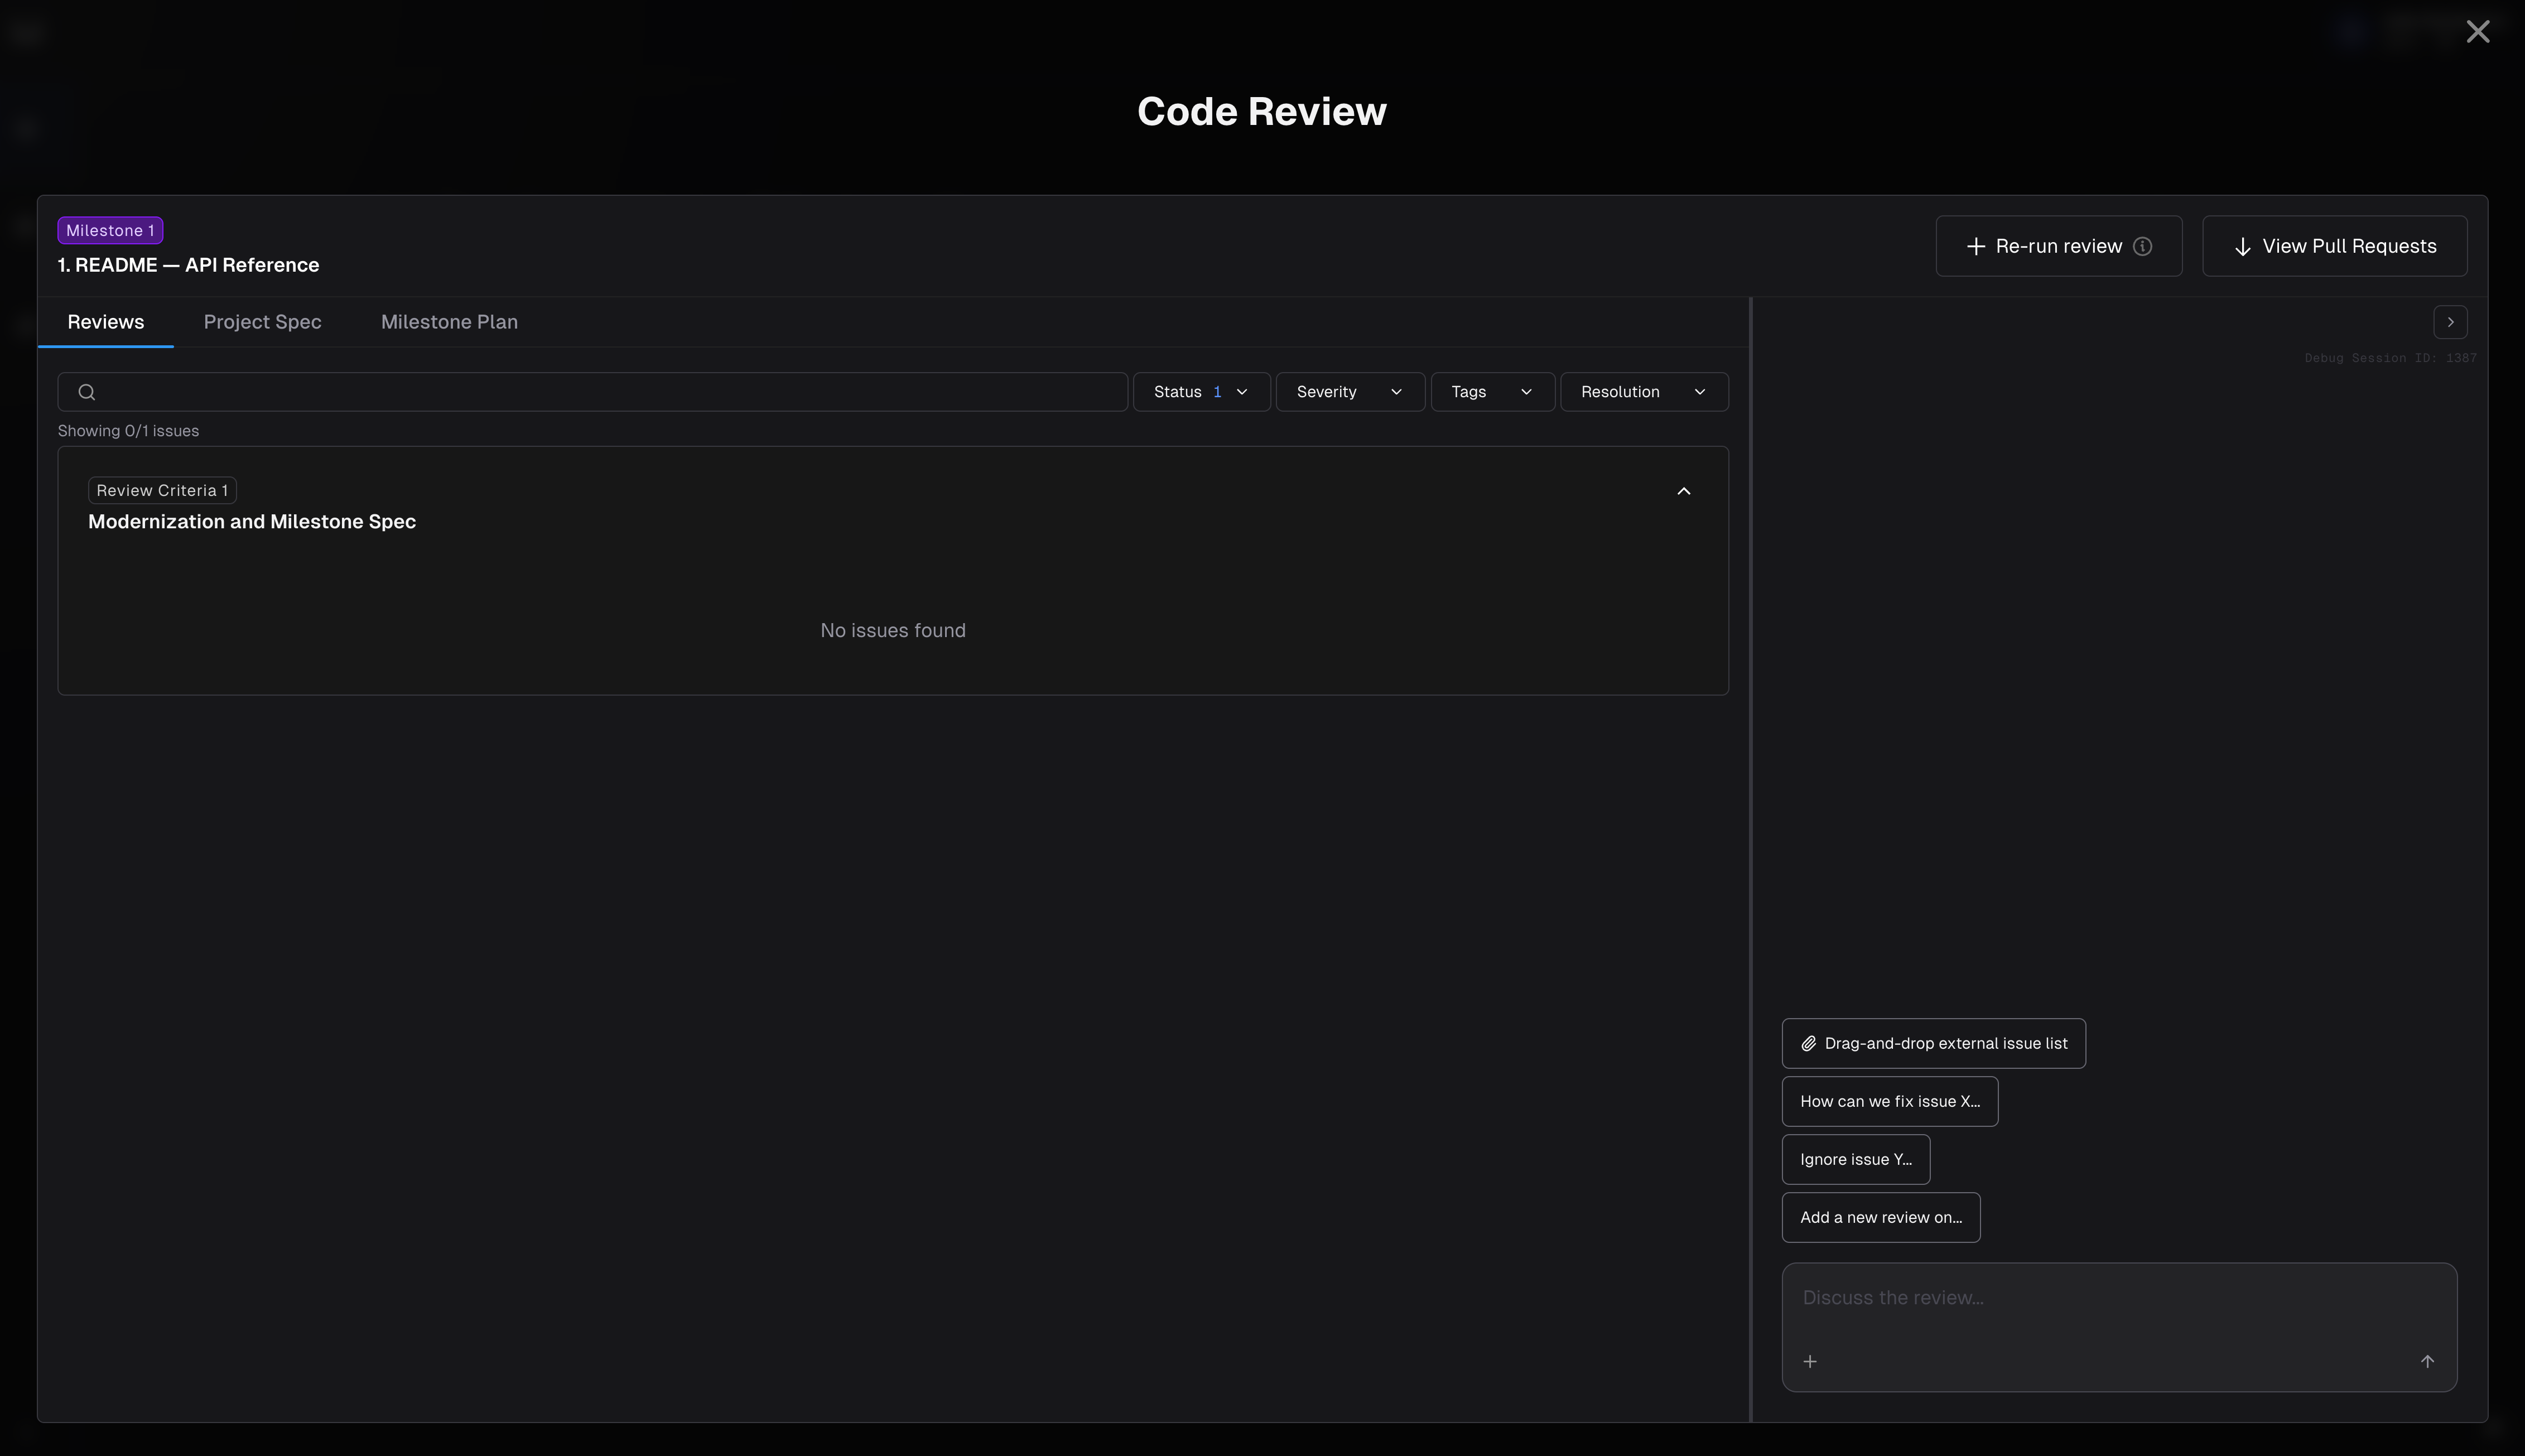Click the Re-run review info icon
The image size is (2525, 1456).
[x=2142, y=246]
